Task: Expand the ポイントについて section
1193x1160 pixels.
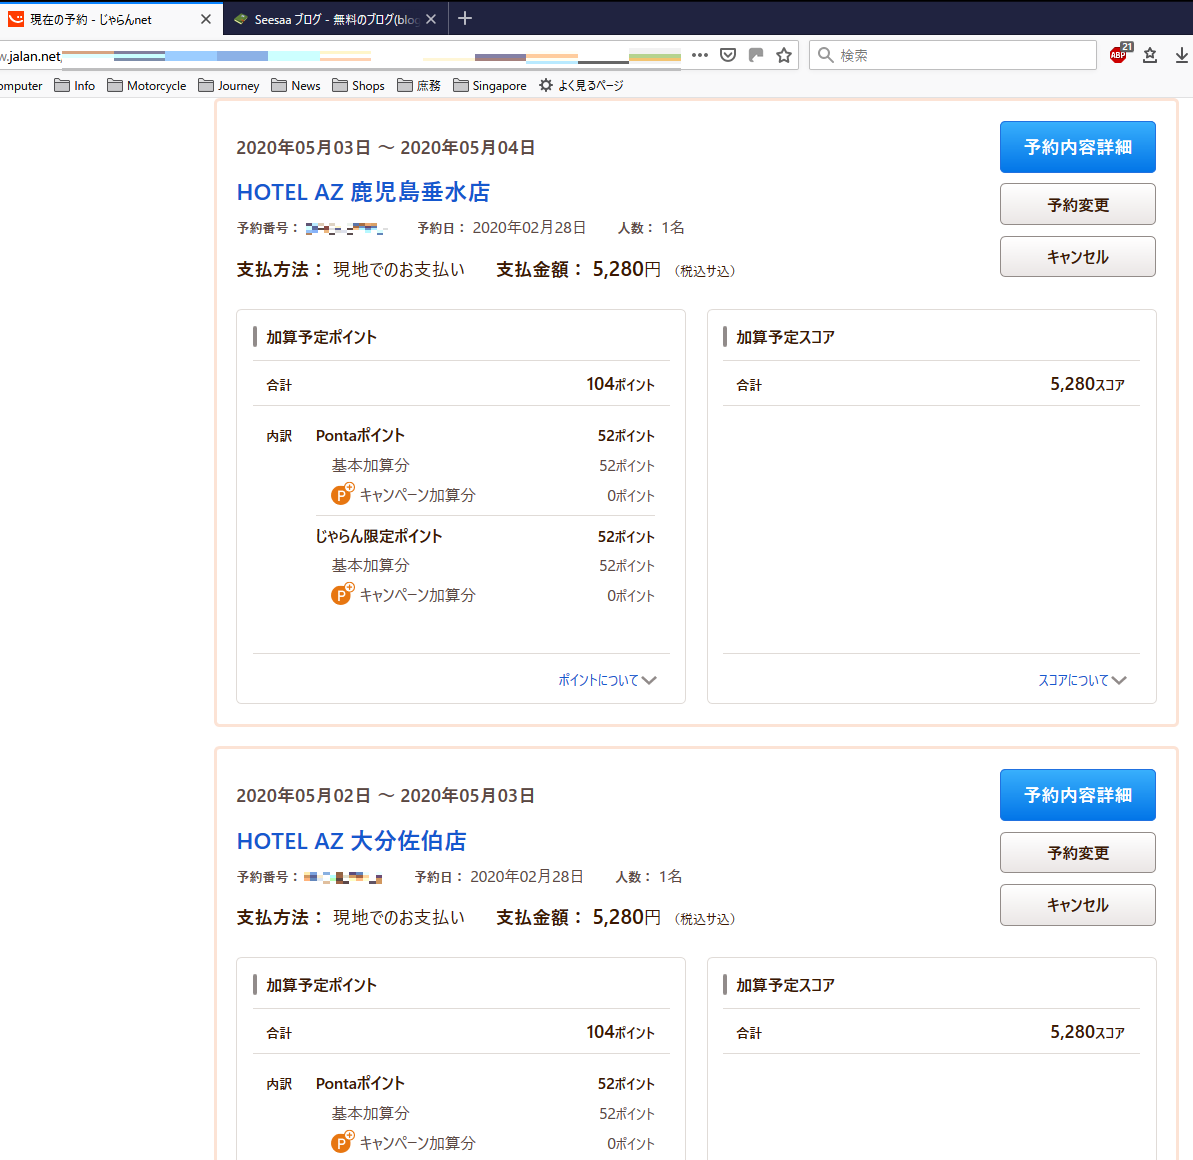Action: pyautogui.click(x=607, y=680)
